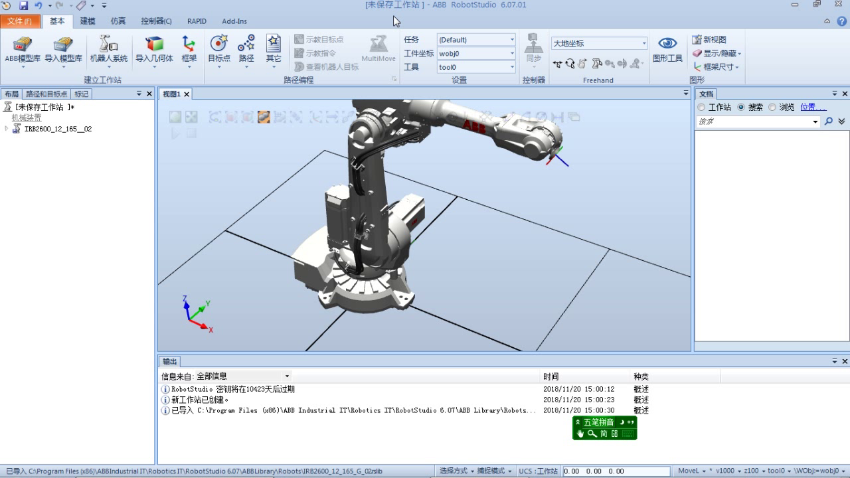
Task: Open 导入模型库 import library
Action: coord(63,50)
